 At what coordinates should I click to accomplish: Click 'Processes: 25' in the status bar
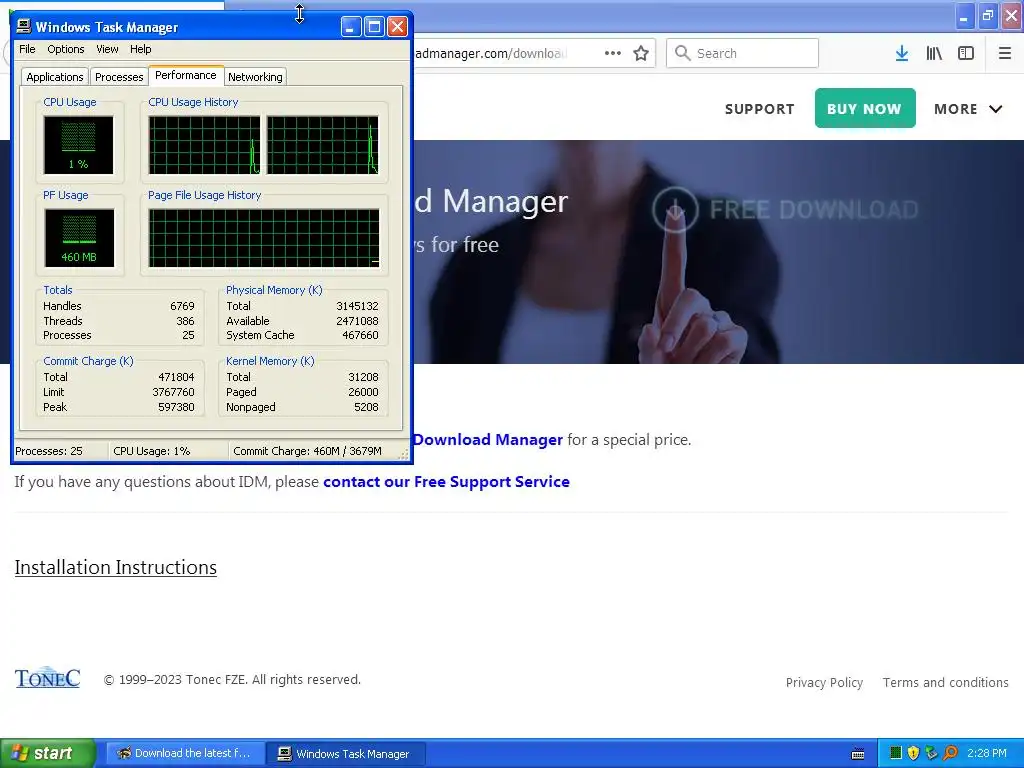click(x=49, y=451)
